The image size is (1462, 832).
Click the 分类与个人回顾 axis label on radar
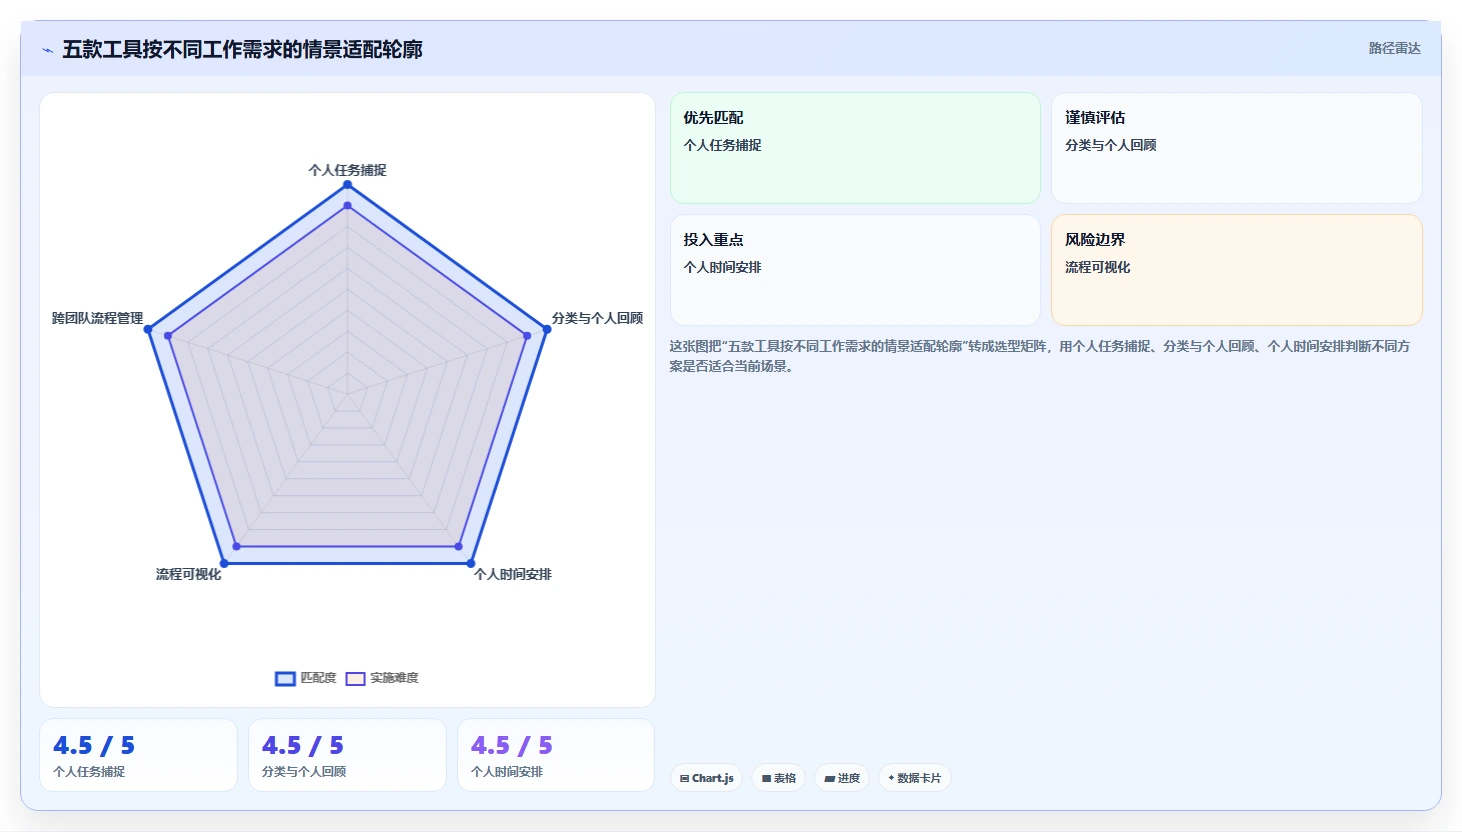point(597,318)
